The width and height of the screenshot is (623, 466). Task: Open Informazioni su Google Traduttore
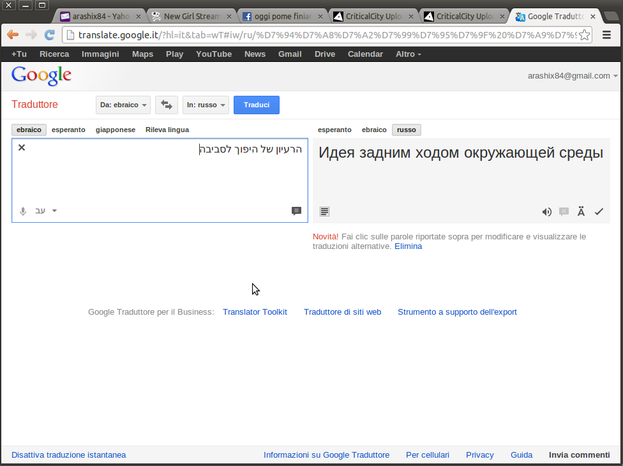[326, 455]
